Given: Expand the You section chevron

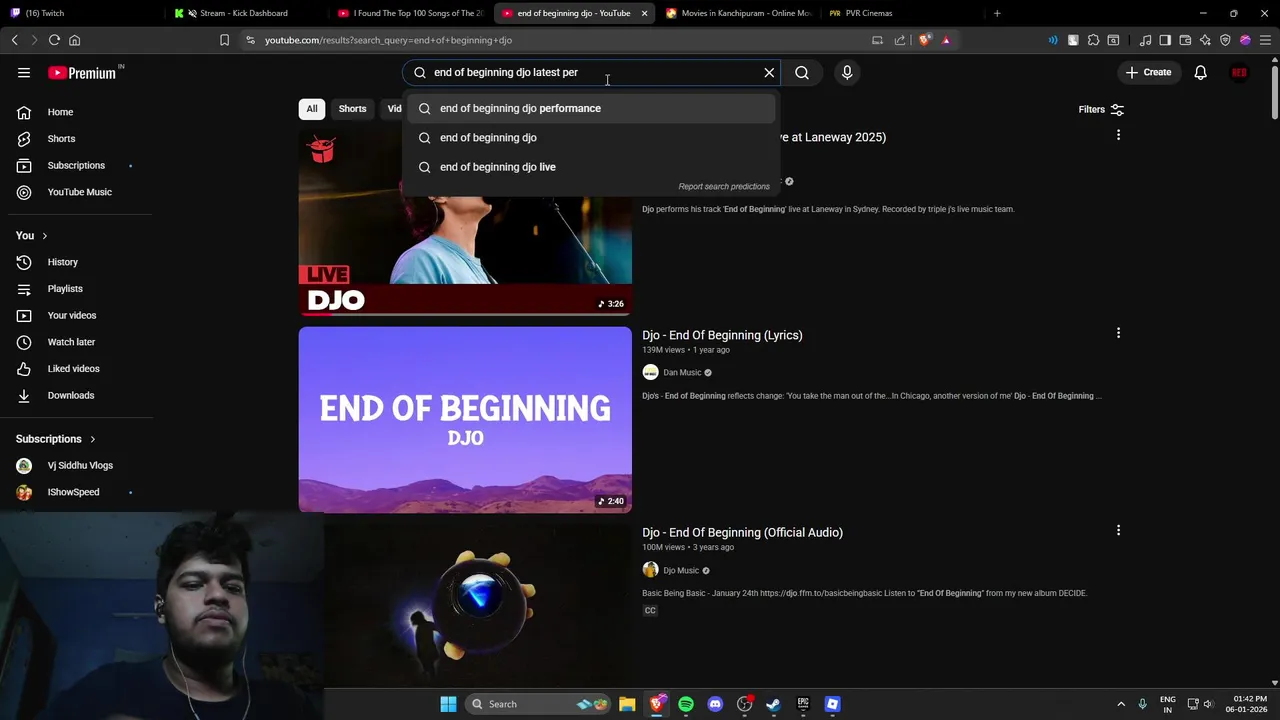Looking at the screenshot, I should (x=44, y=236).
